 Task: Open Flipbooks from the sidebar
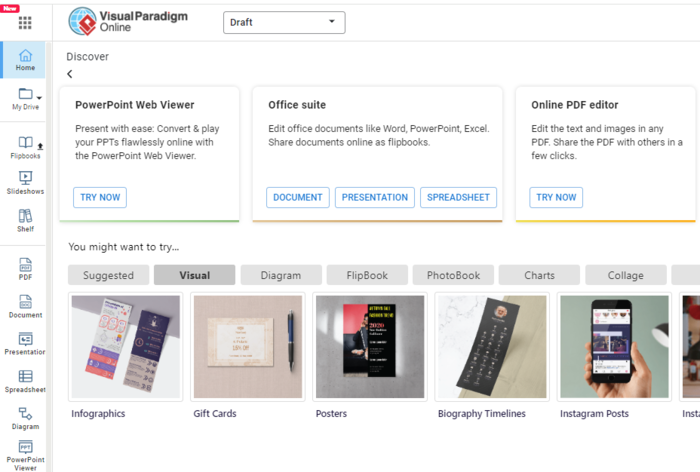point(25,148)
